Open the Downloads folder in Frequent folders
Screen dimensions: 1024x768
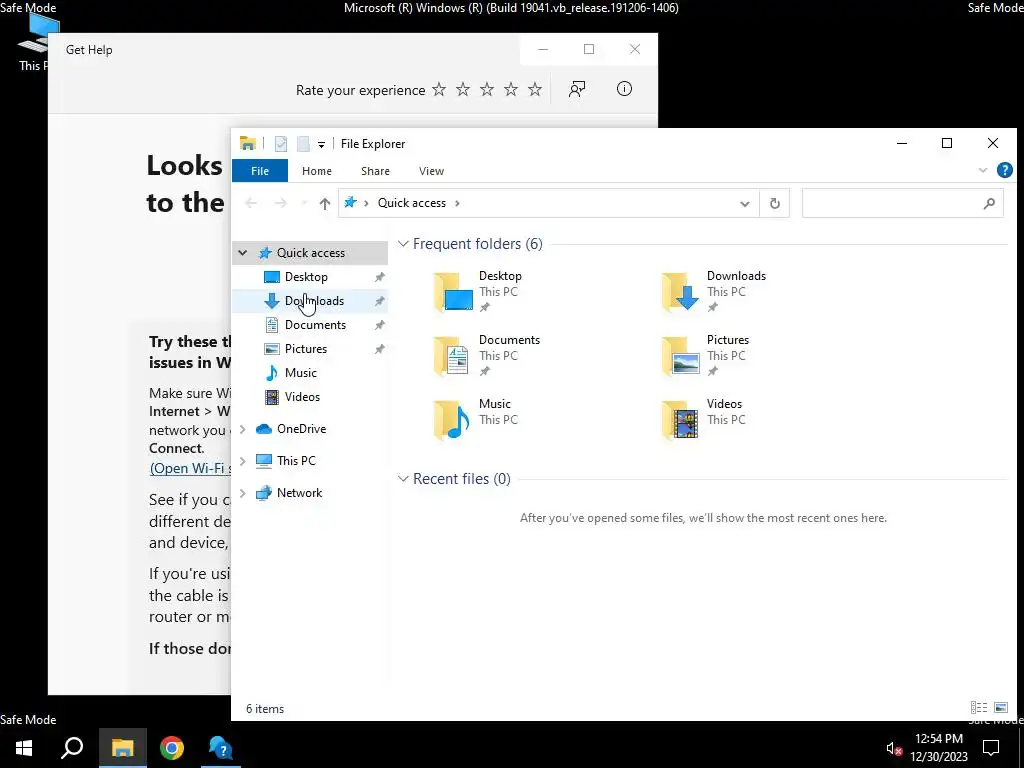713,291
